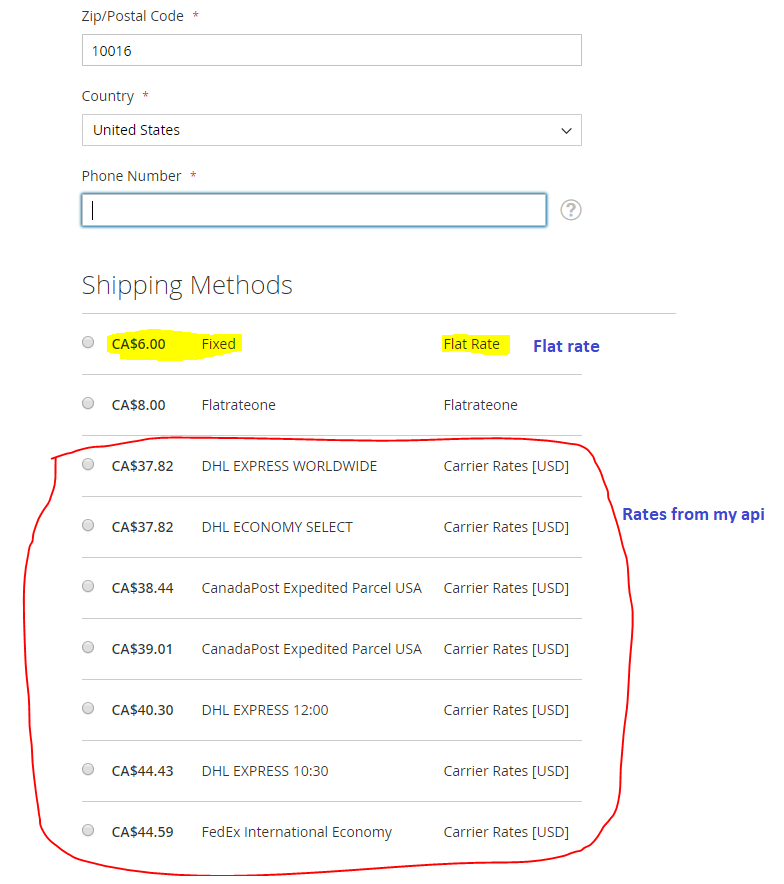Click the CA$44.43 price text
The height and width of the screenshot is (884, 784).
142,771
